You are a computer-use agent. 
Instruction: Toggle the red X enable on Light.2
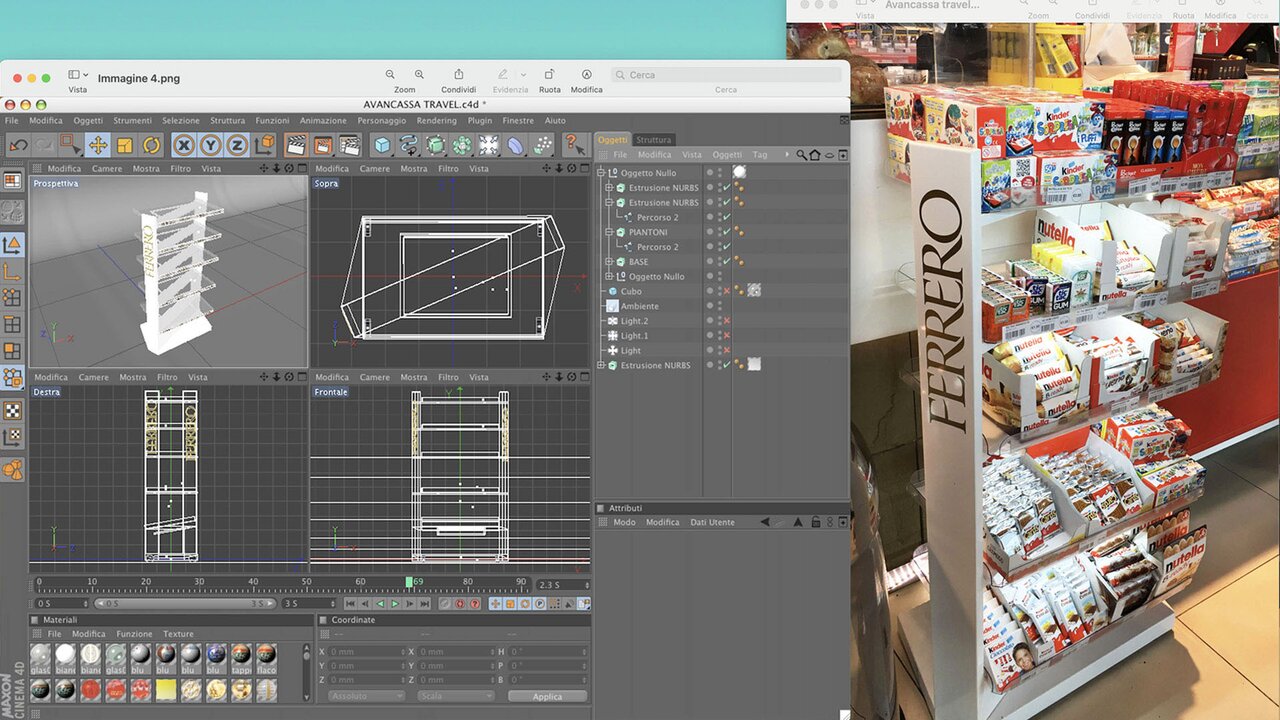click(x=727, y=321)
